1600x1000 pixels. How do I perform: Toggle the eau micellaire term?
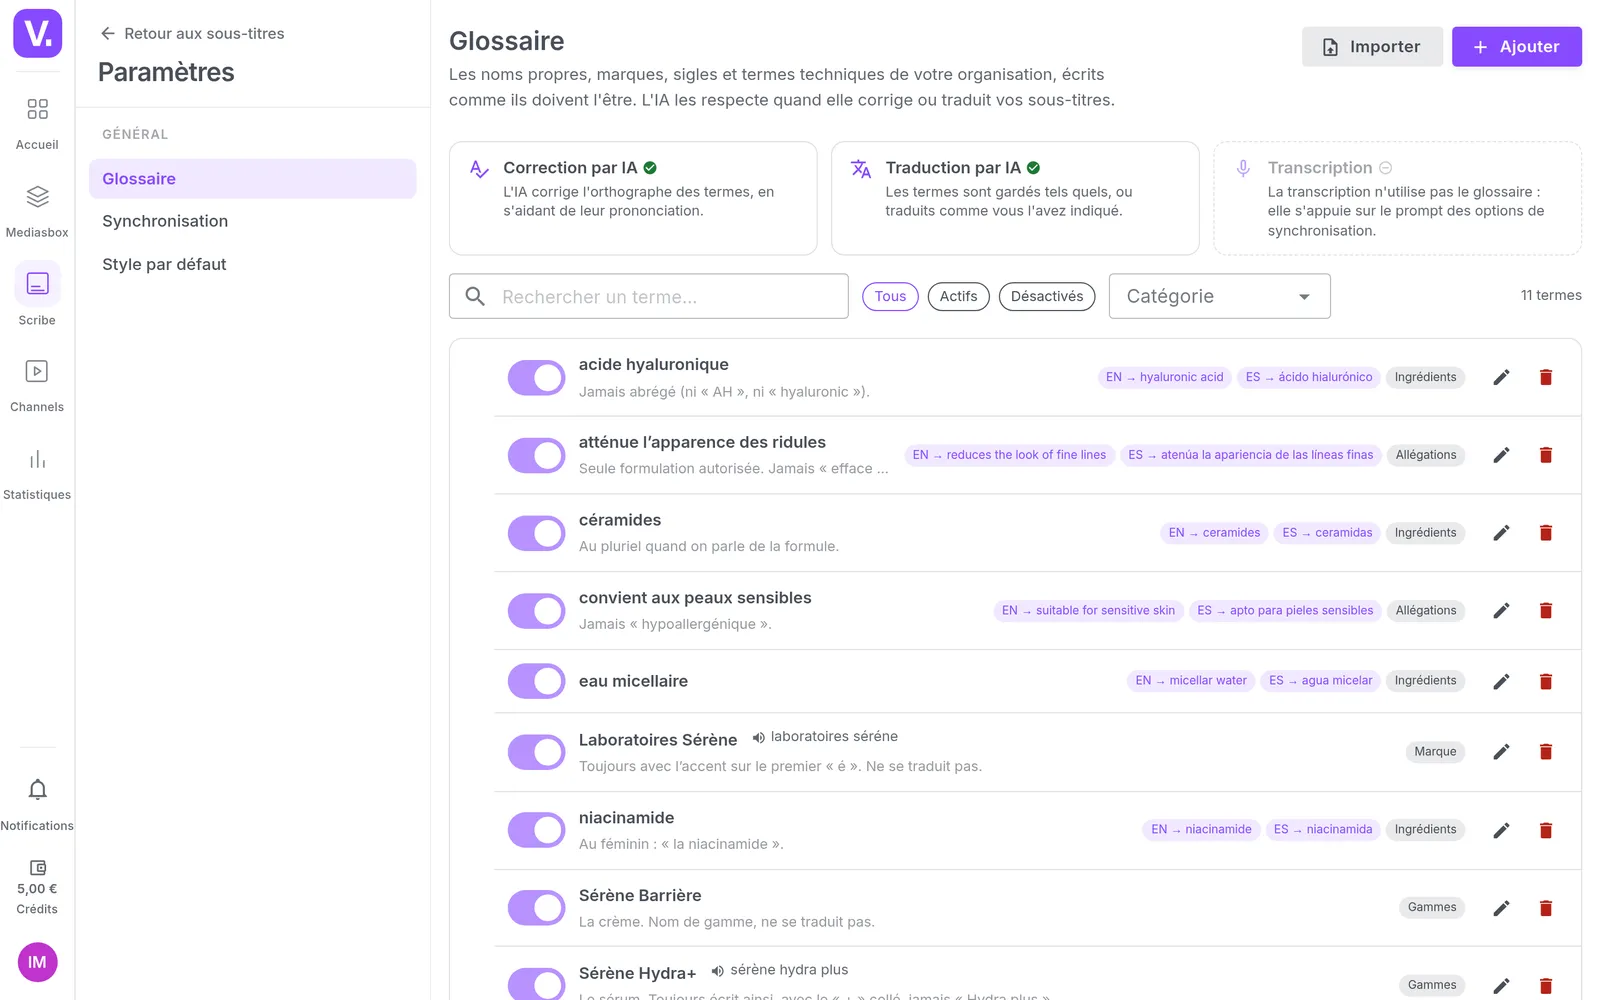click(537, 681)
